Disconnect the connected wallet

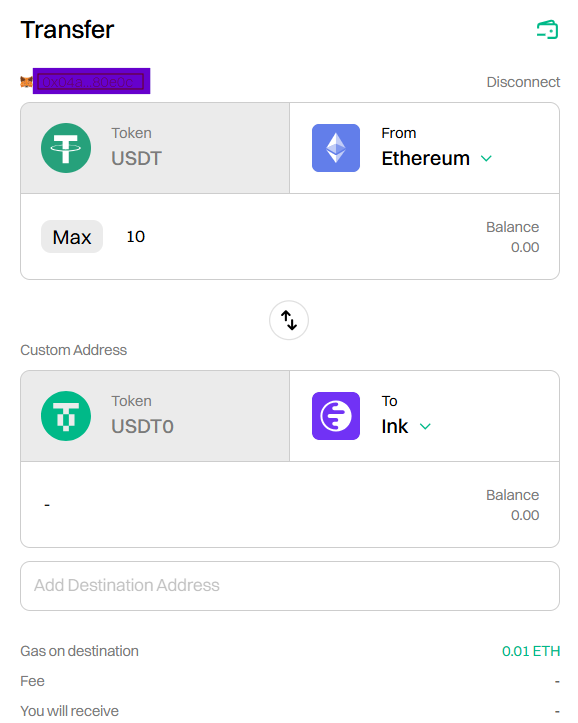(523, 82)
